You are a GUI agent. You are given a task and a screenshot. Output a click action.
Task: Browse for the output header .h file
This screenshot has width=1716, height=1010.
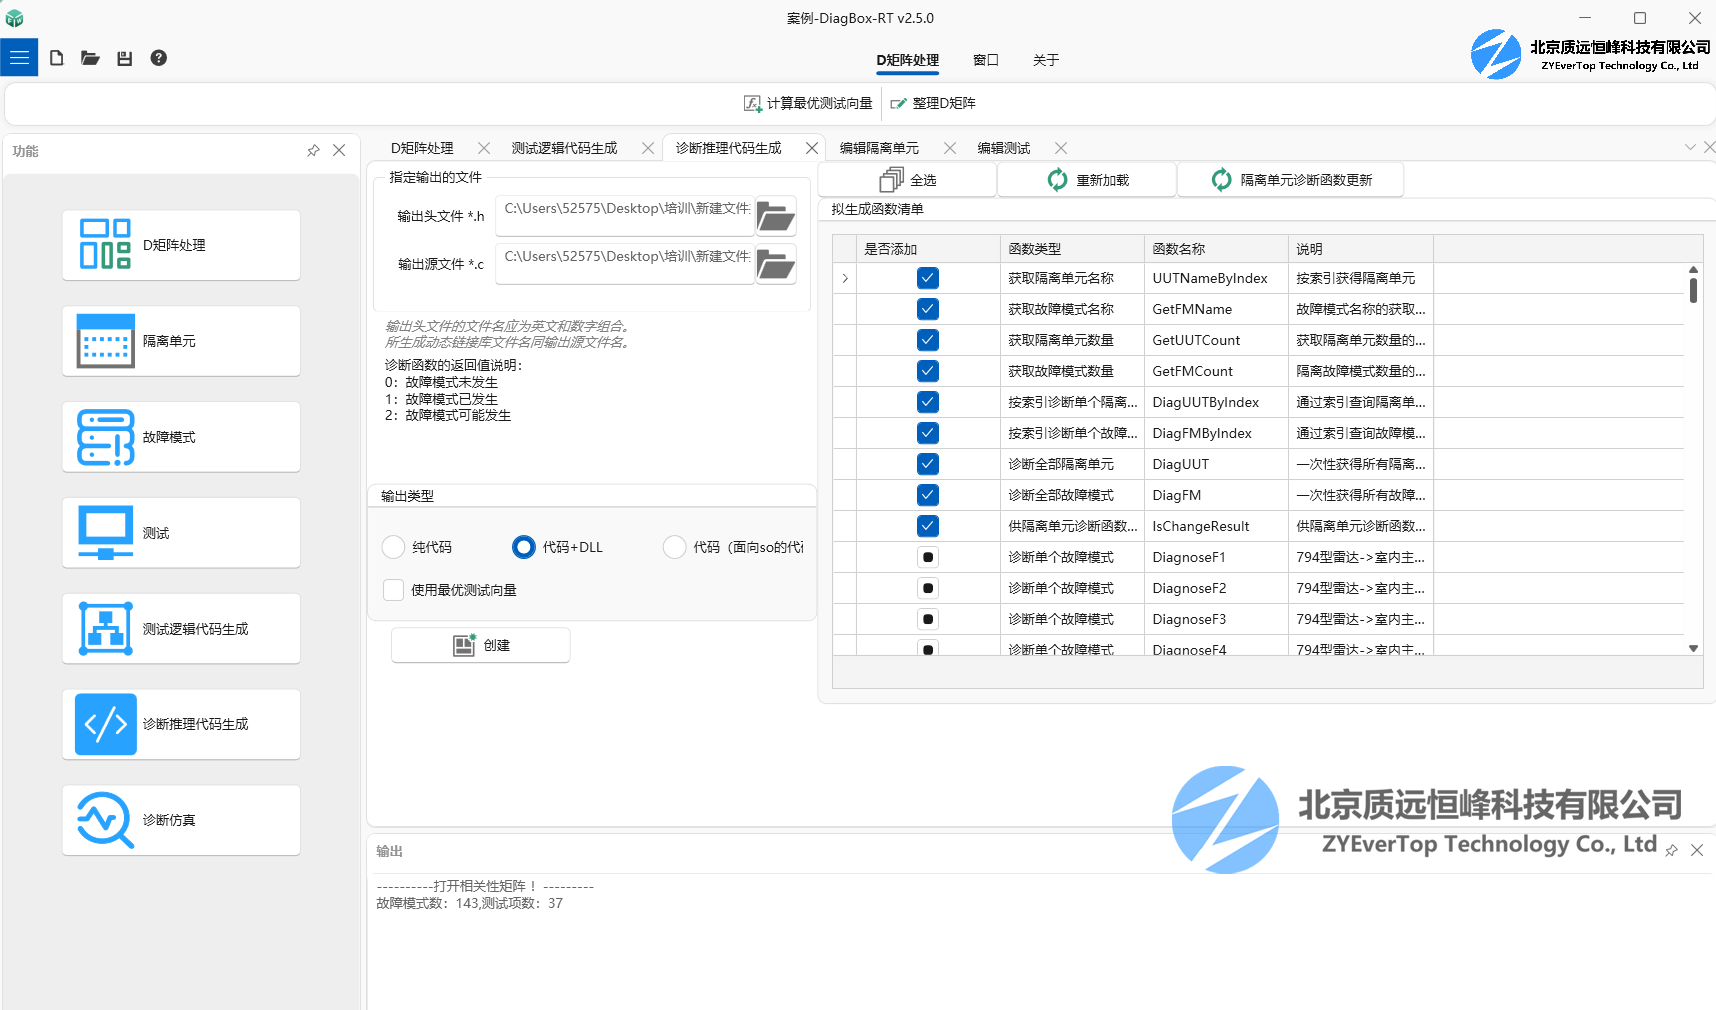[776, 216]
